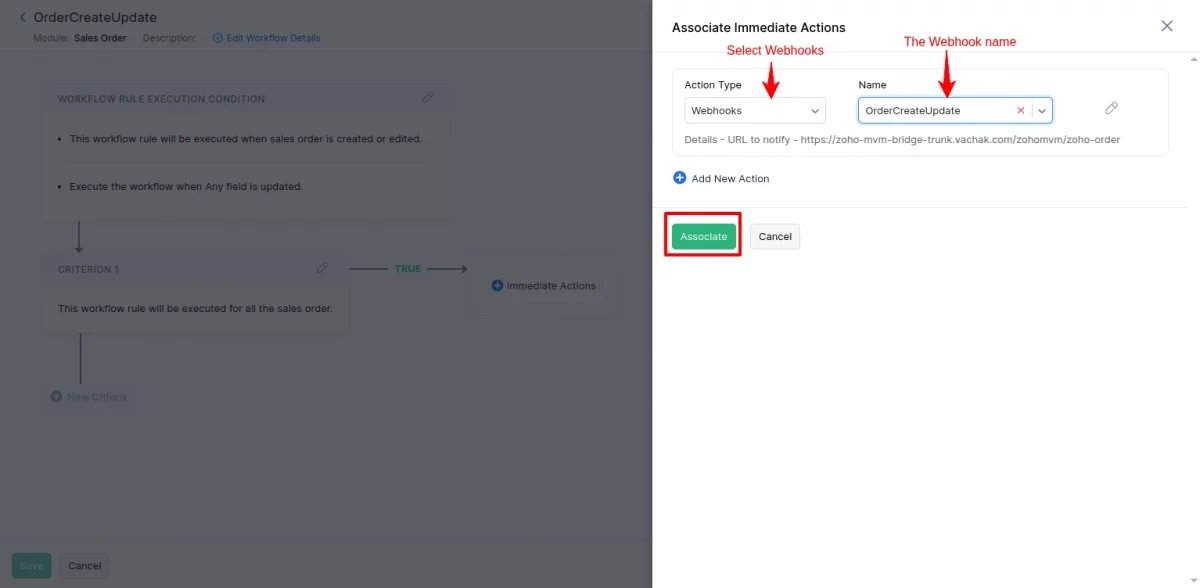Click the Add New Action plus icon
Image resolution: width=1200 pixels, height=588 pixels.
tap(680, 177)
